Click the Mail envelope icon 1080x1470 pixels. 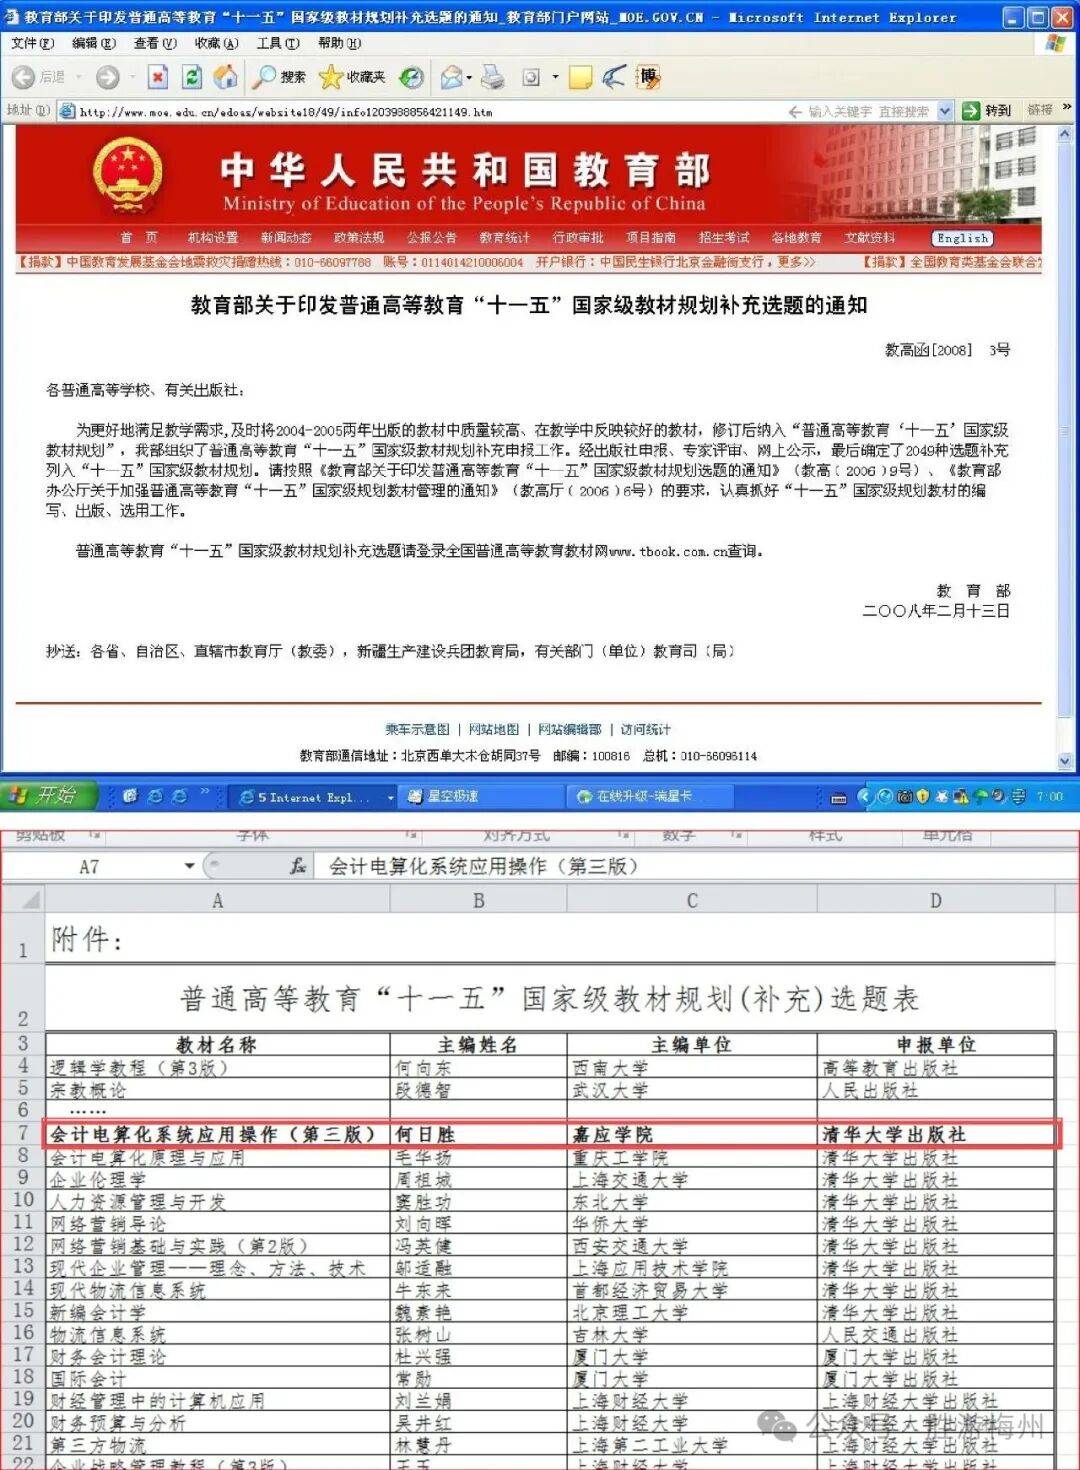pos(452,77)
